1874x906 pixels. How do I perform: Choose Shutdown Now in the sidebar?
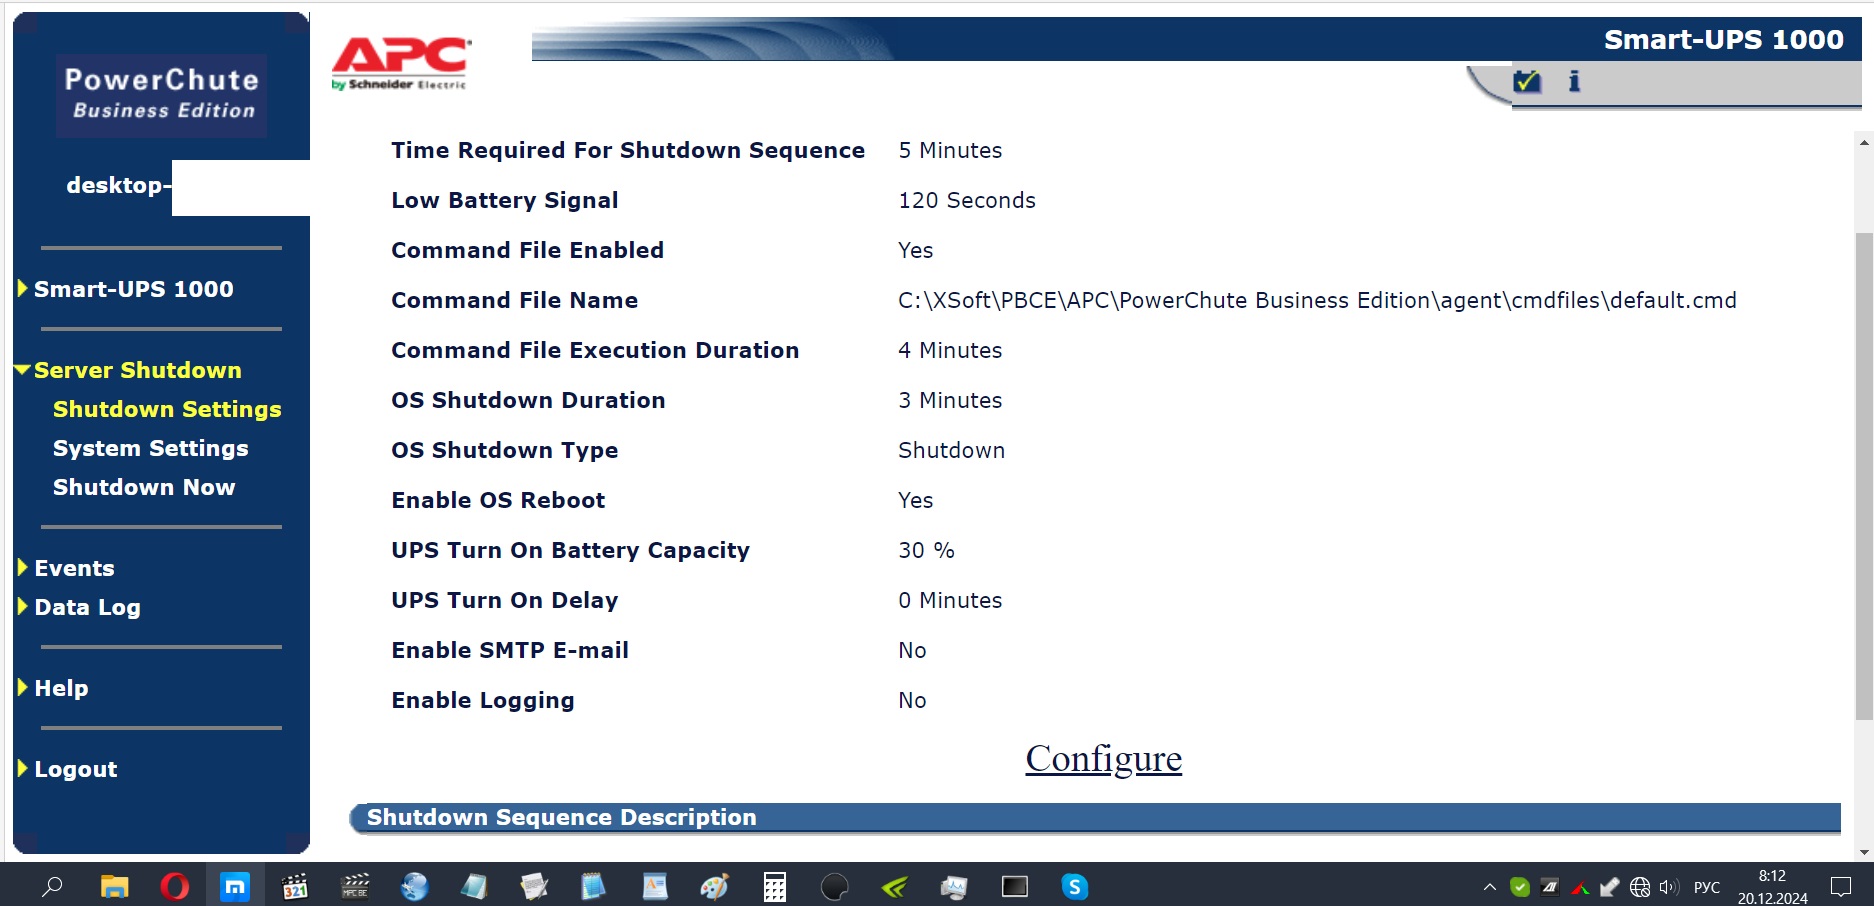pyautogui.click(x=144, y=487)
